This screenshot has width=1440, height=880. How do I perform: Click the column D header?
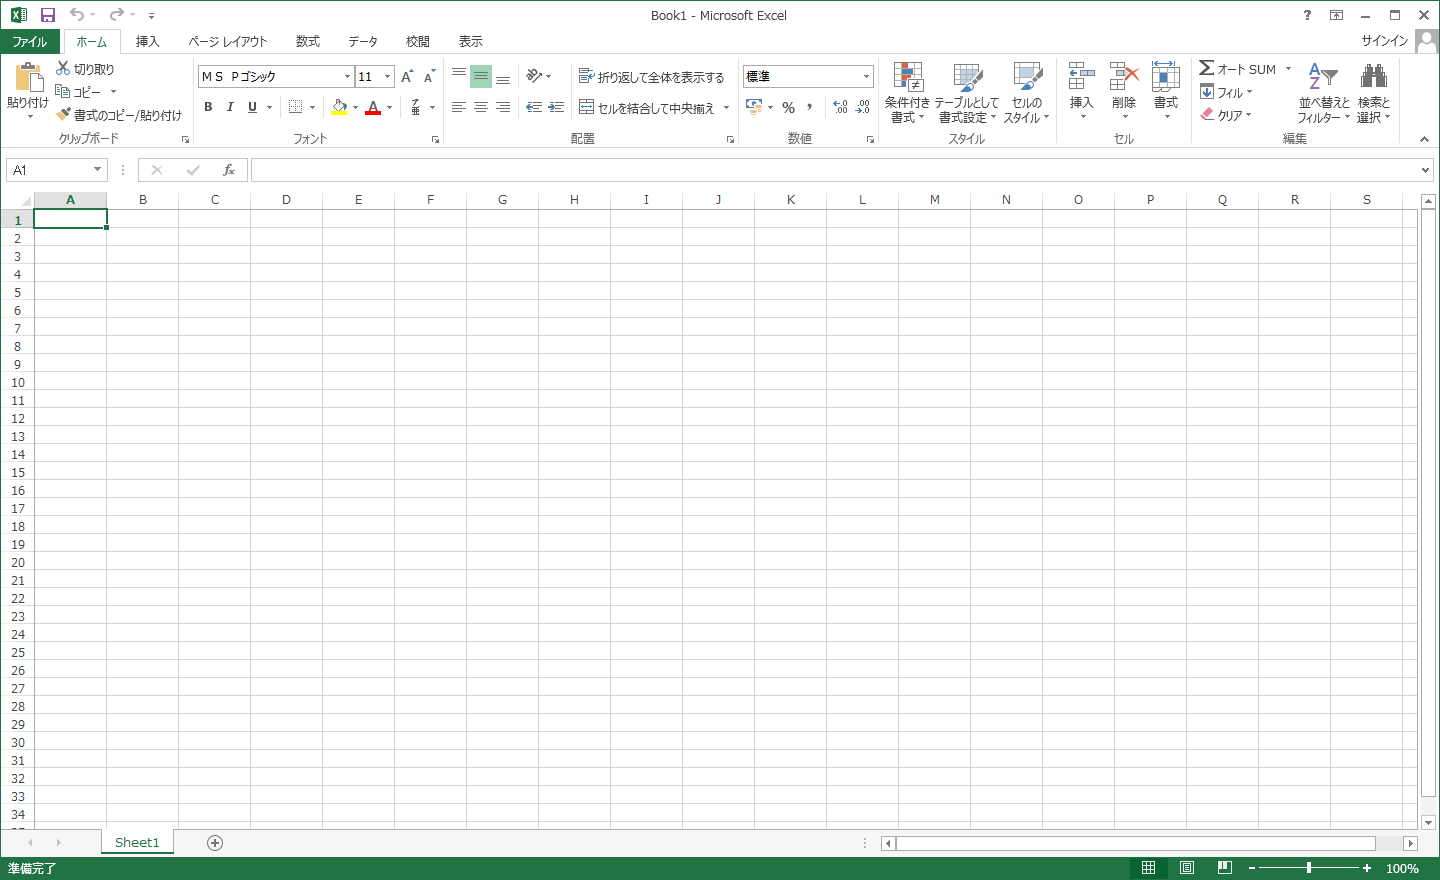coord(286,200)
